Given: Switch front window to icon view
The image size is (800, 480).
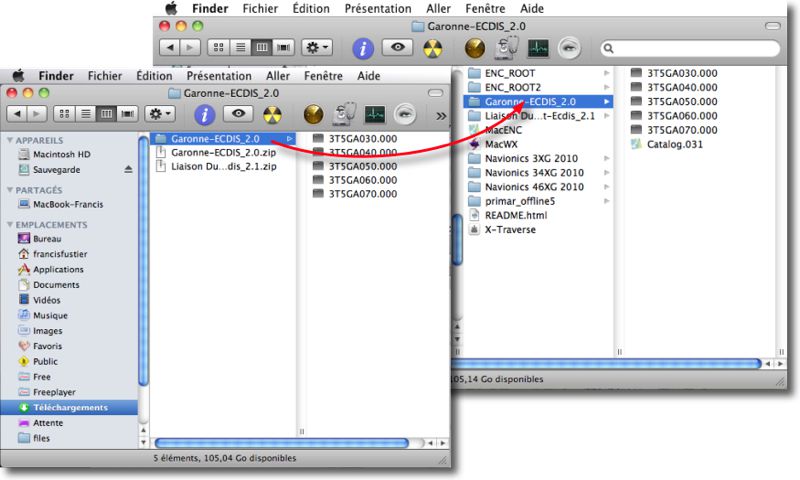Looking at the screenshot, I should coord(64,113).
